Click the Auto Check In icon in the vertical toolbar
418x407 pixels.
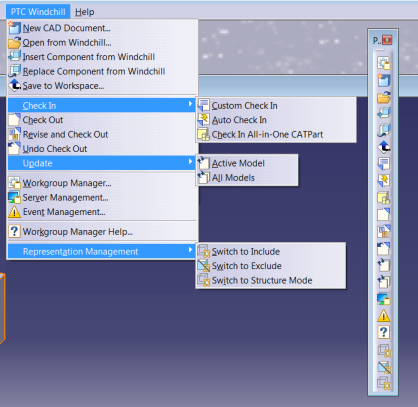click(x=384, y=181)
